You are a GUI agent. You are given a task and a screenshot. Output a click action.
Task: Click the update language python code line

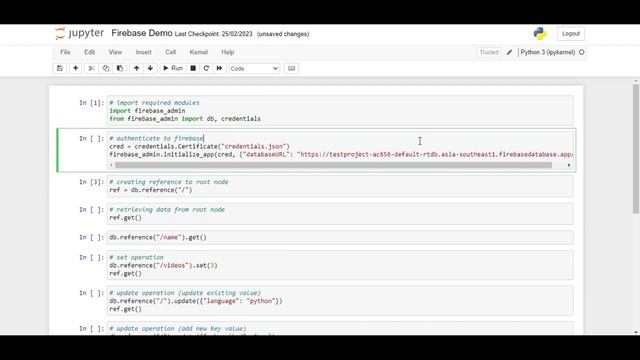(x=196, y=301)
